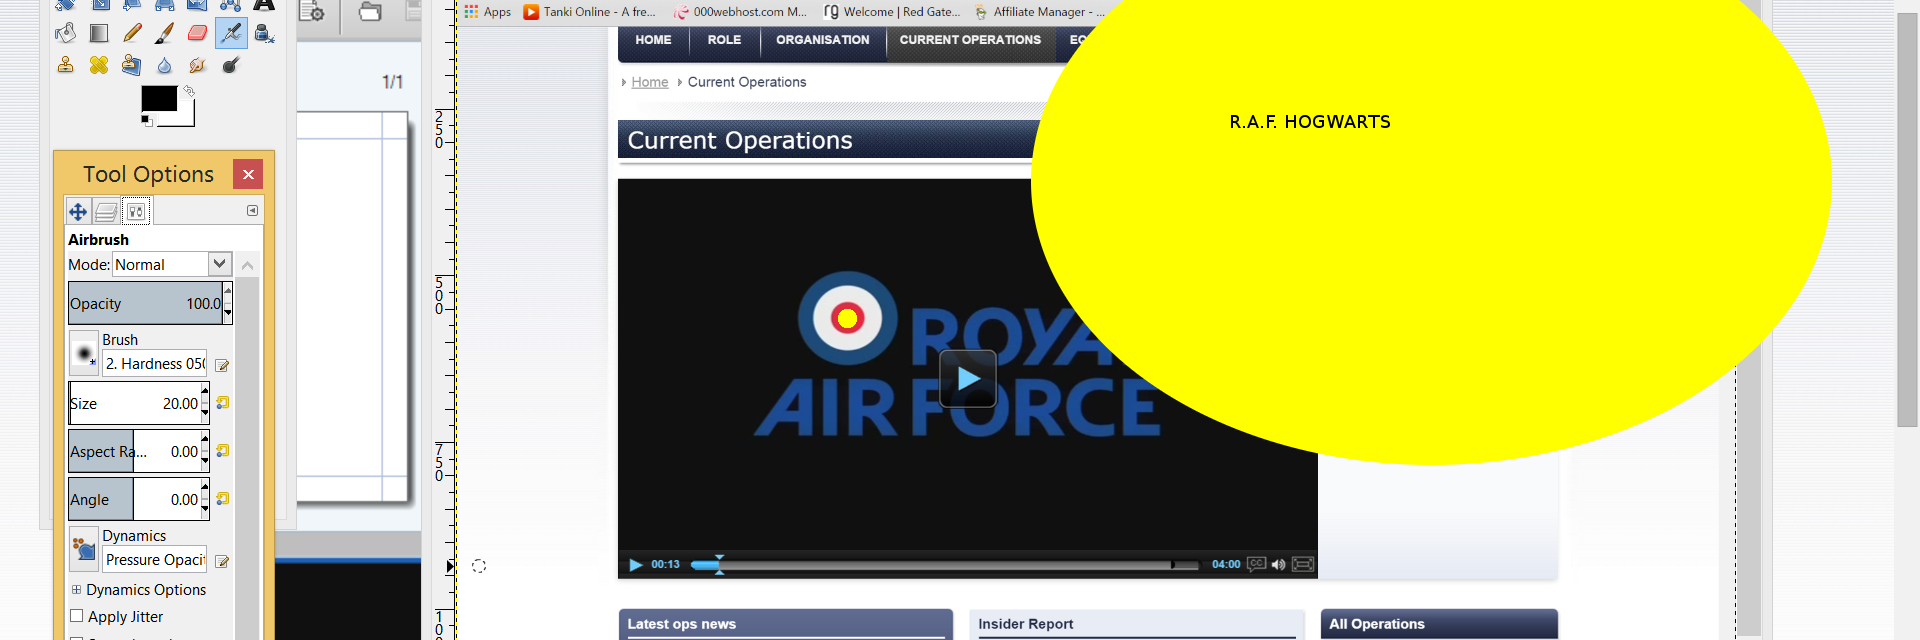Switch to the second dock tab icon
The height and width of the screenshot is (640, 1920).
pyautogui.click(x=106, y=211)
